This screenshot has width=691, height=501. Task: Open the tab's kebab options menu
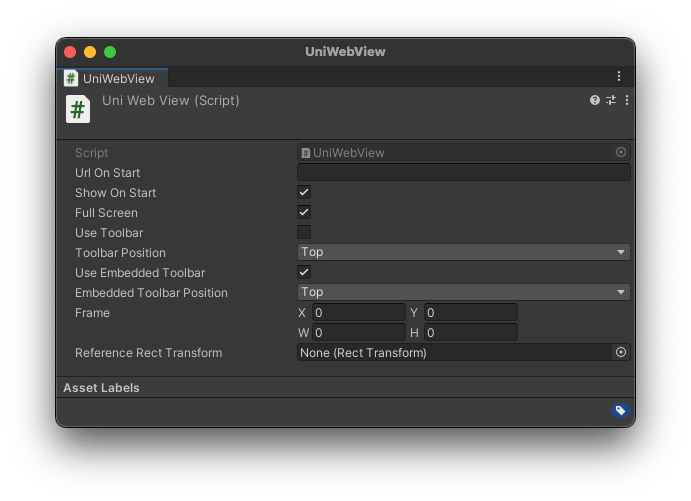619,77
